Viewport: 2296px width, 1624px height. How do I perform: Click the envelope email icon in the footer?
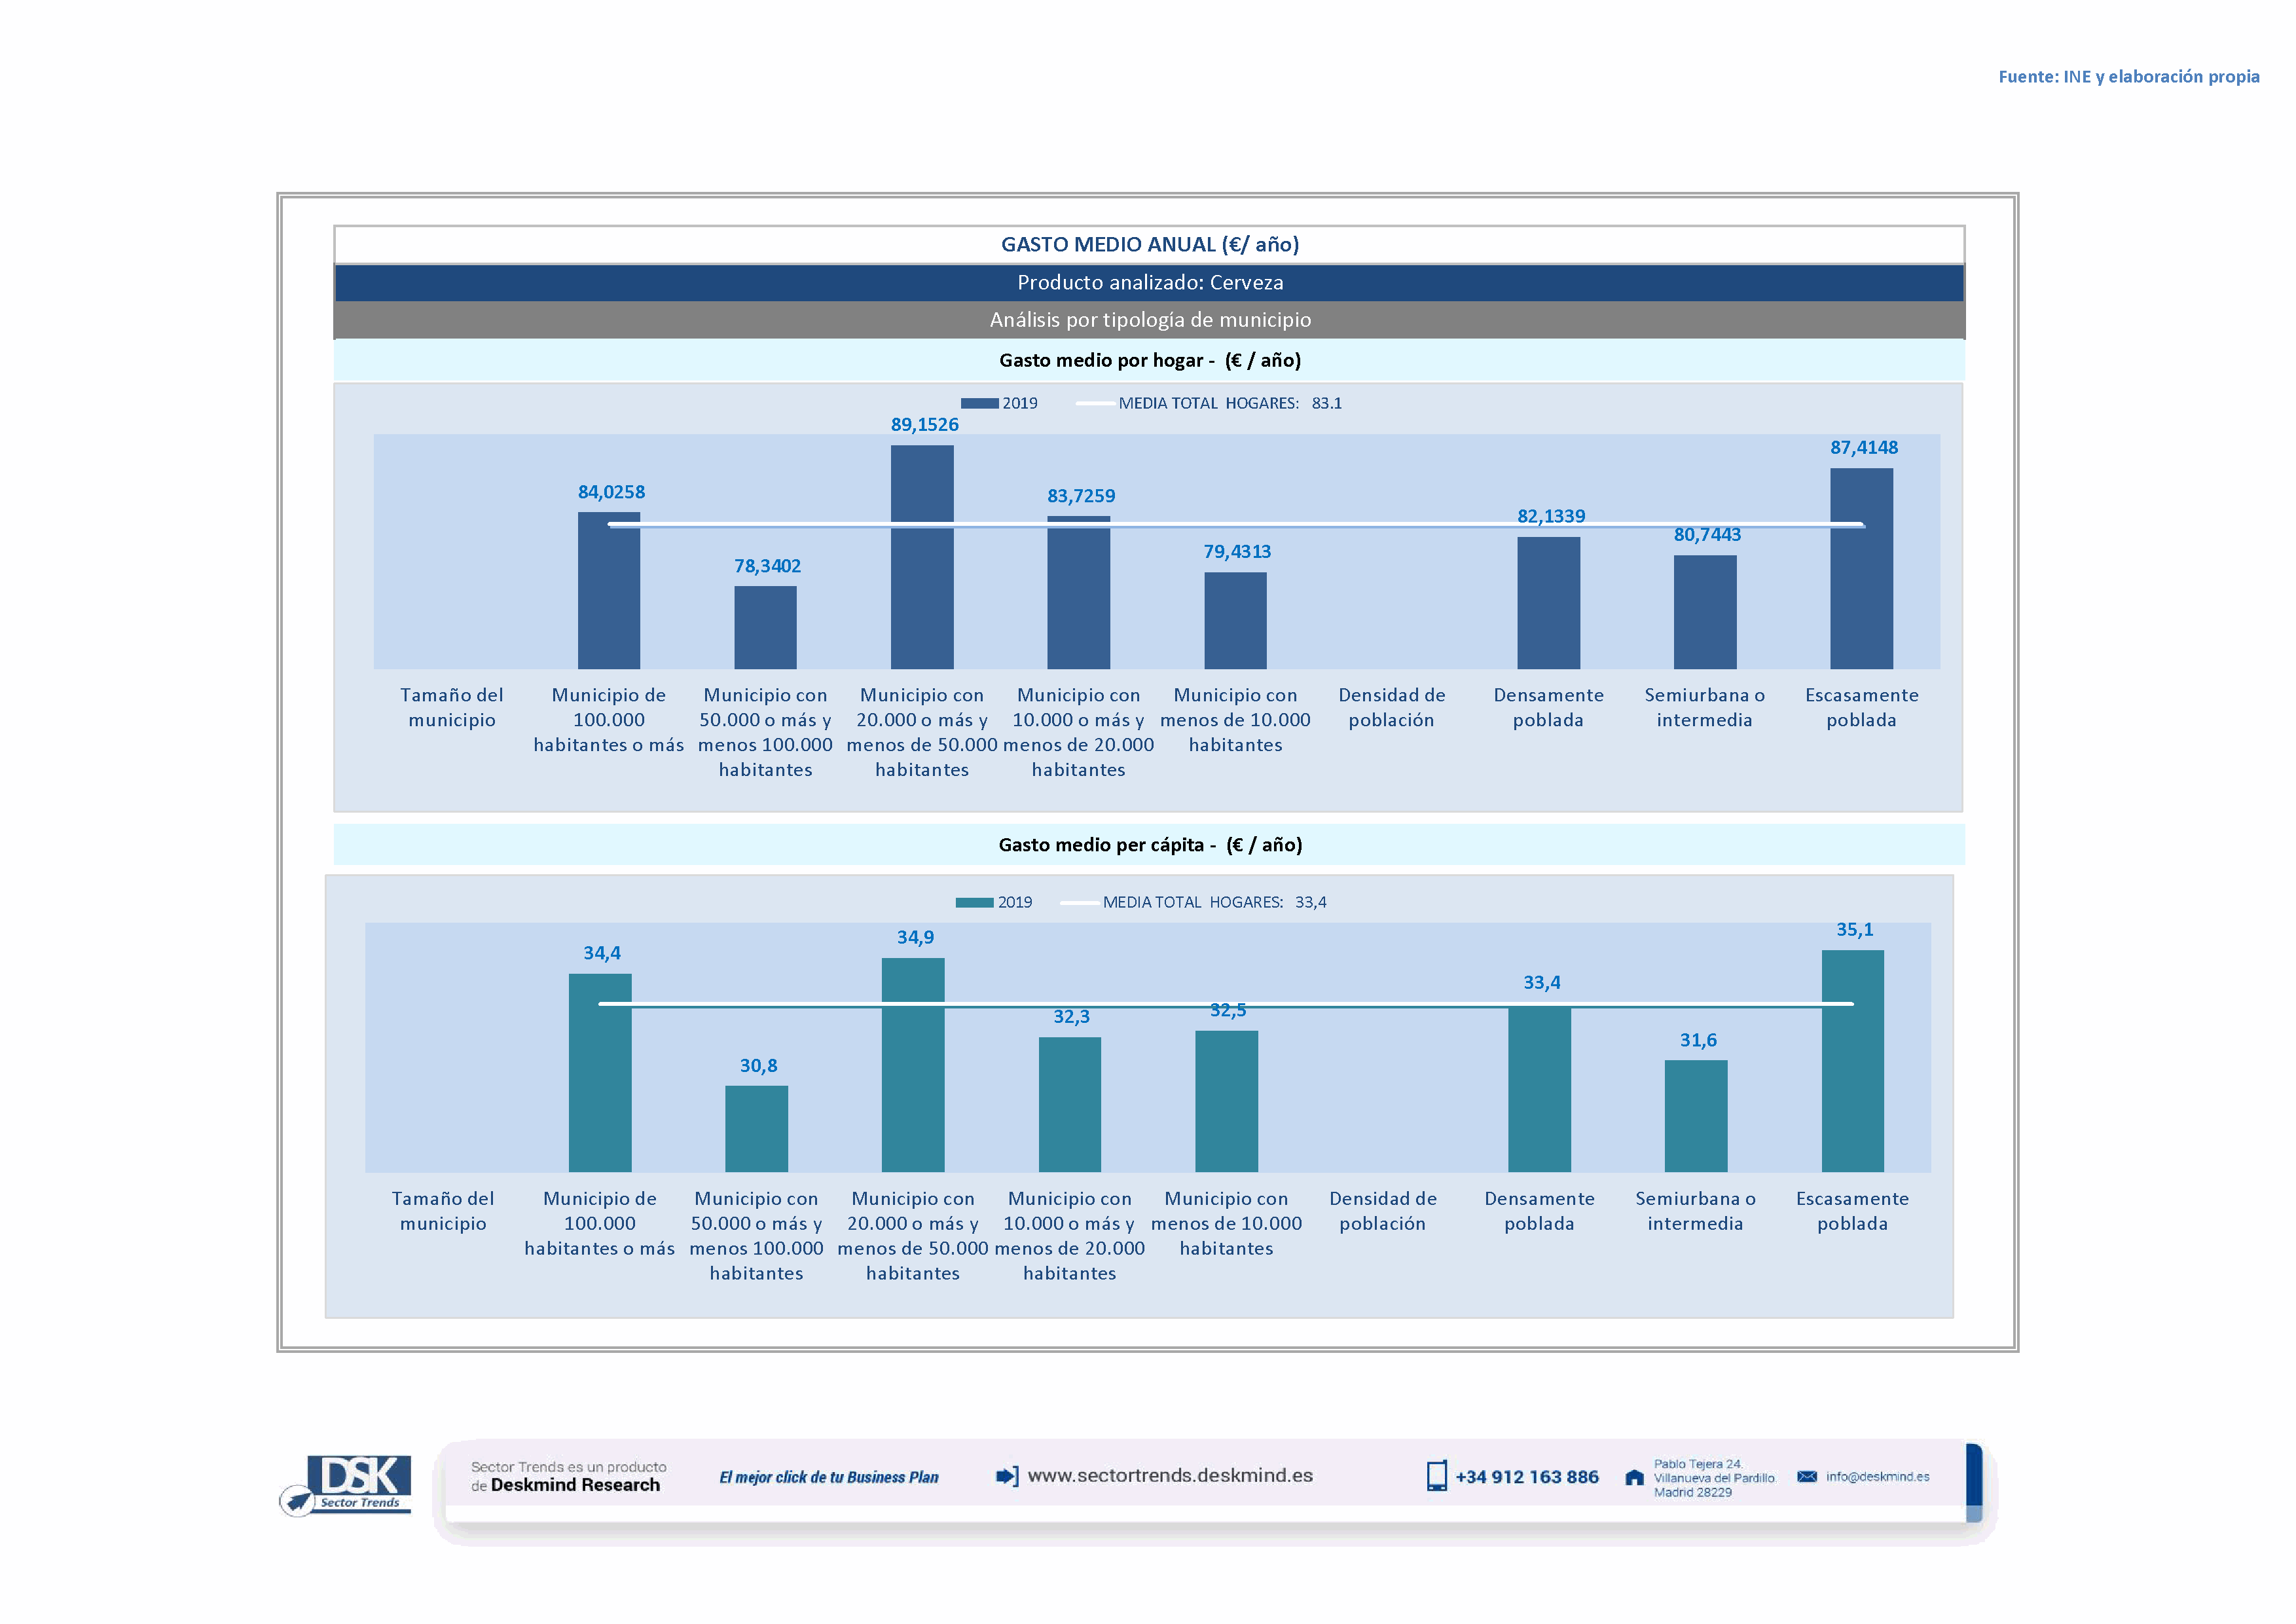pyautogui.click(x=1806, y=1476)
